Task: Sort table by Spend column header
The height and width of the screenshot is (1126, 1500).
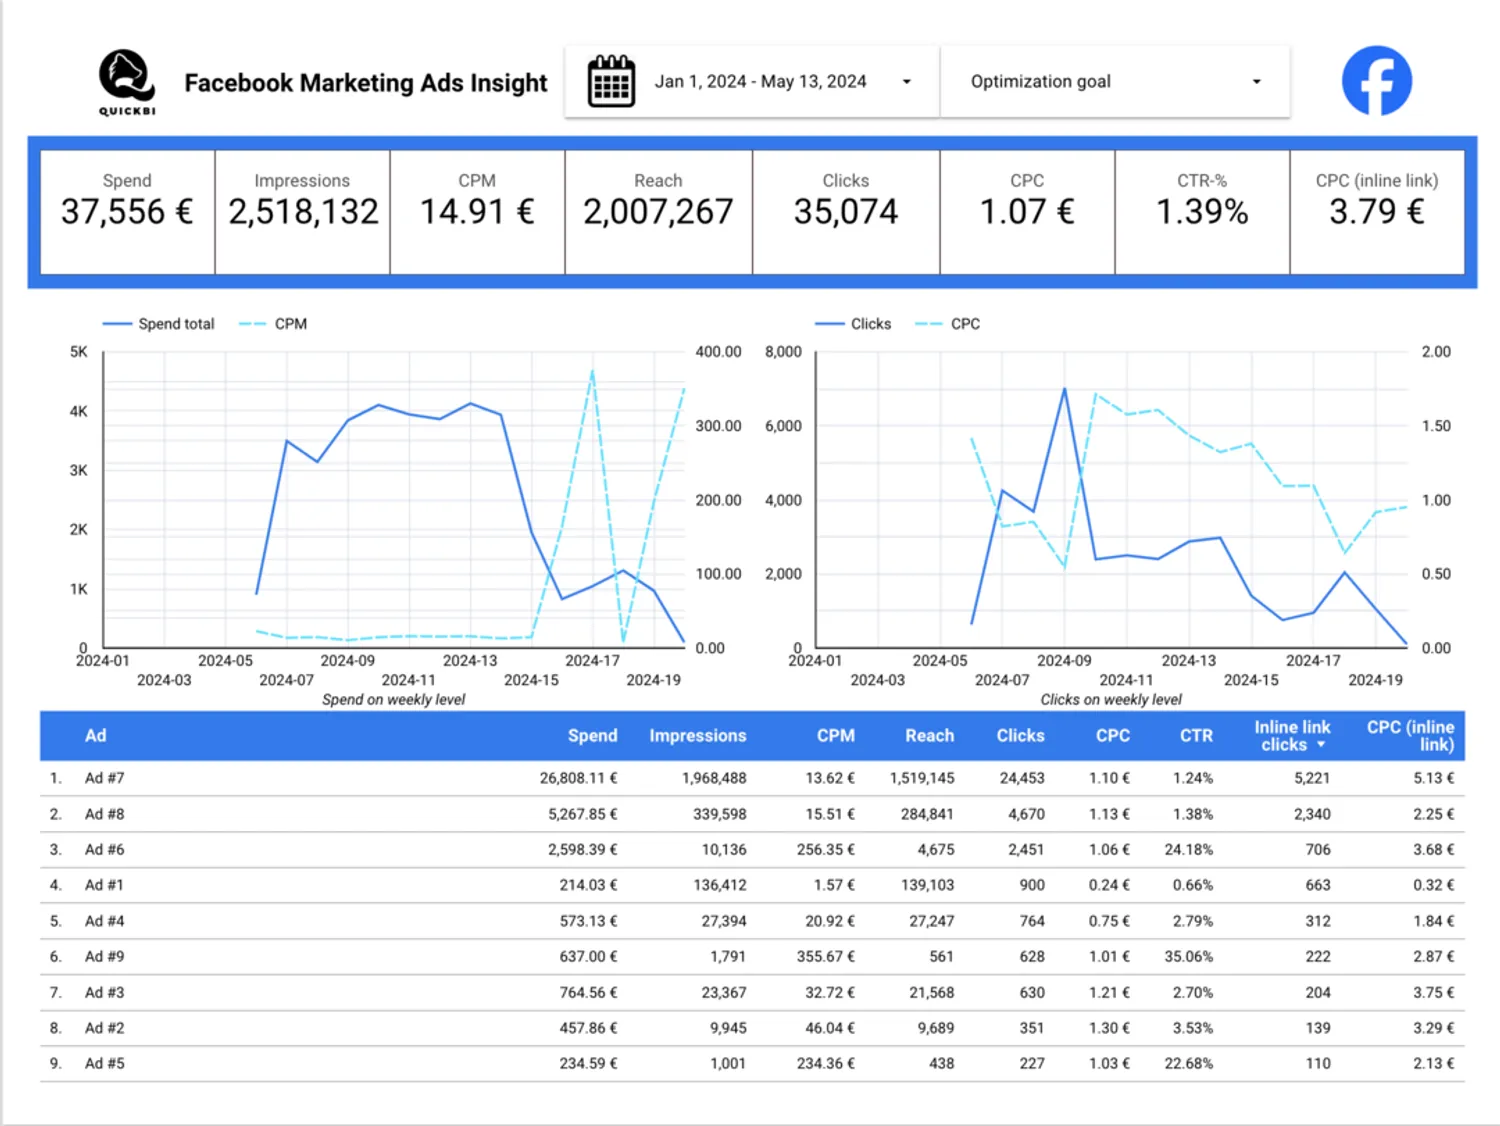Action: (592, 736)
